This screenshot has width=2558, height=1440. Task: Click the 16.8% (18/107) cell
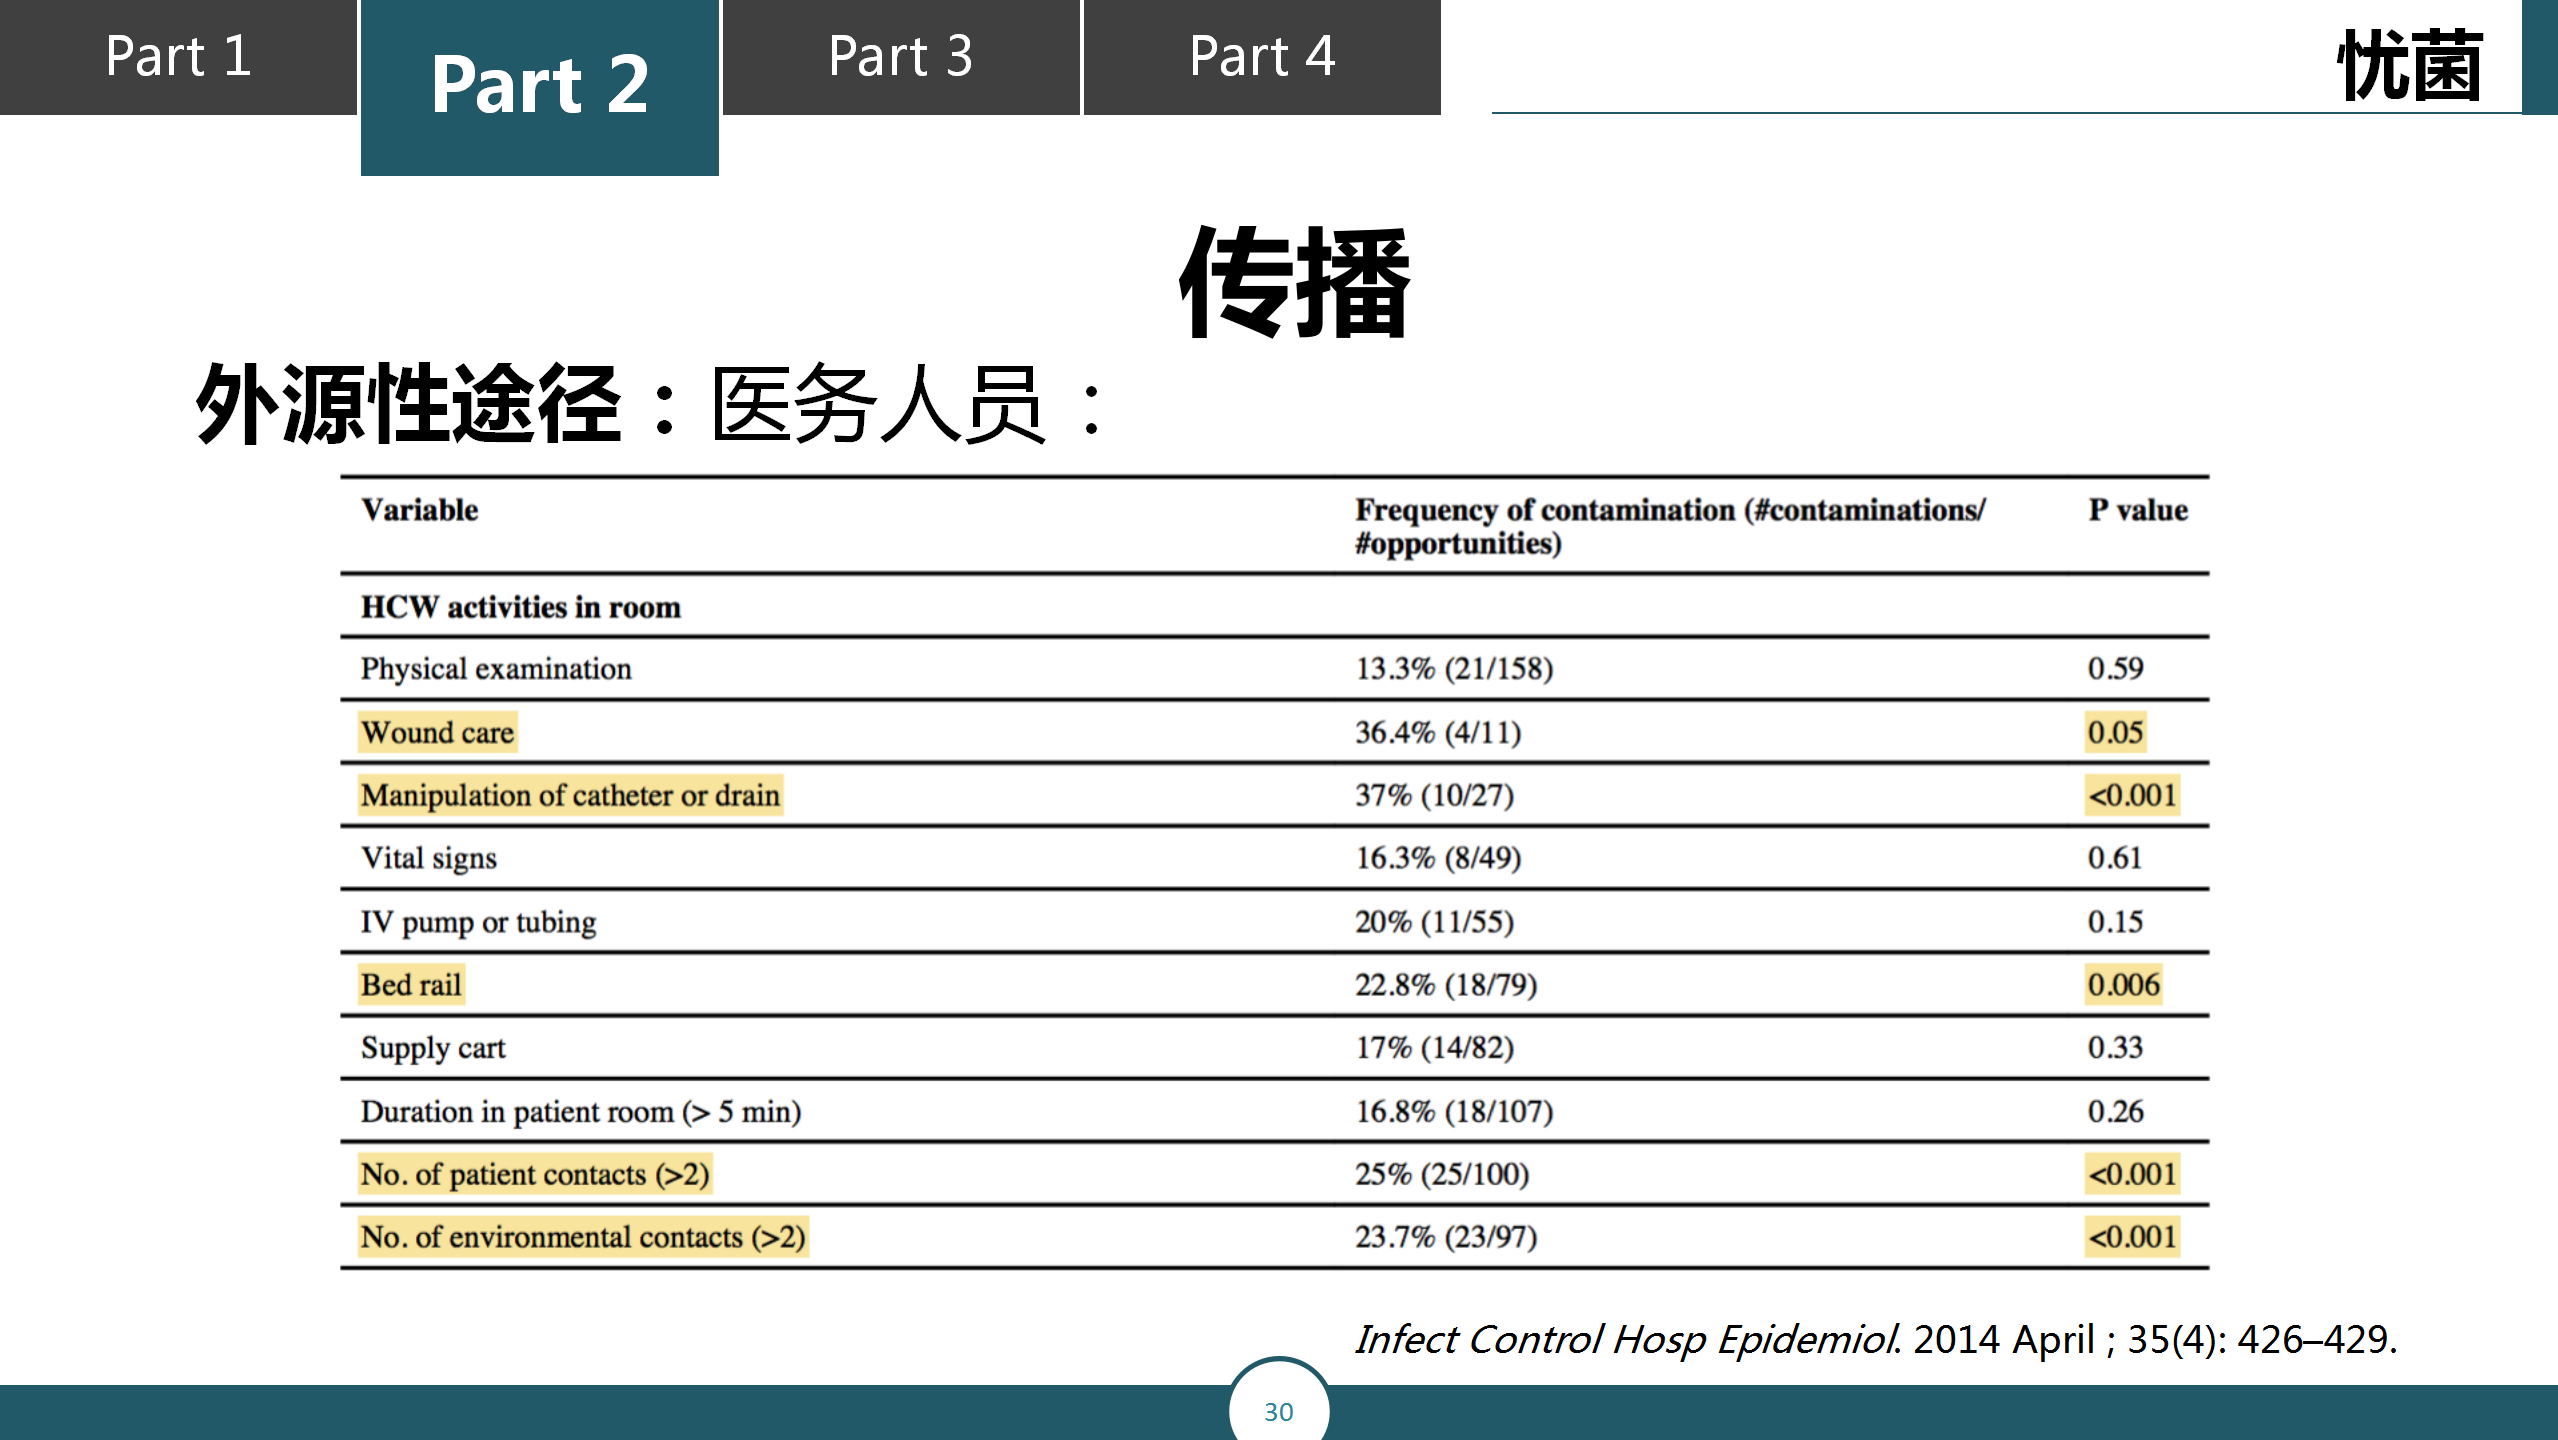coord(1454,1111)
